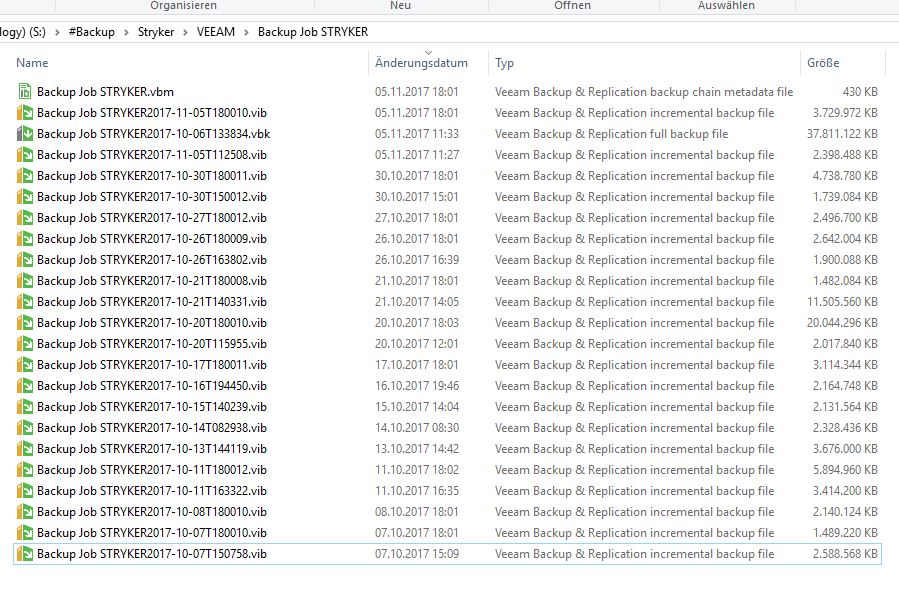Click size value 430 KB
The width and height of the screenshot is (899, 598).
[860, 92]
